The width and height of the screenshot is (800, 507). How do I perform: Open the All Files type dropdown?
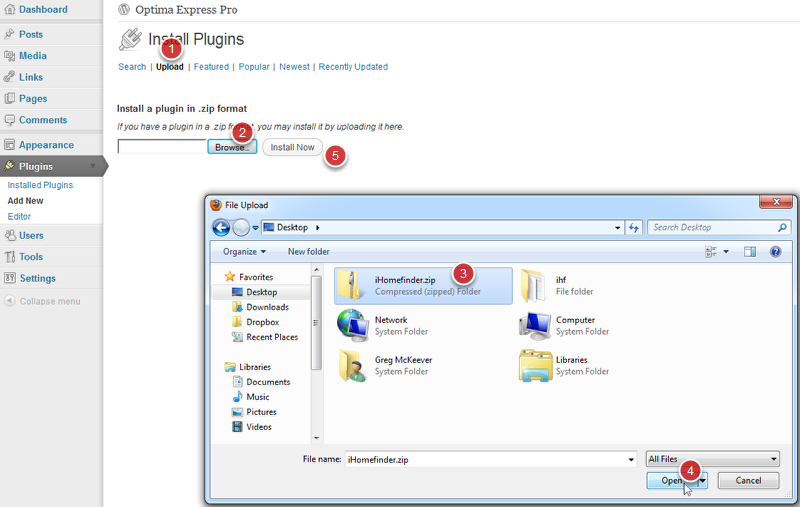[712, 459]
